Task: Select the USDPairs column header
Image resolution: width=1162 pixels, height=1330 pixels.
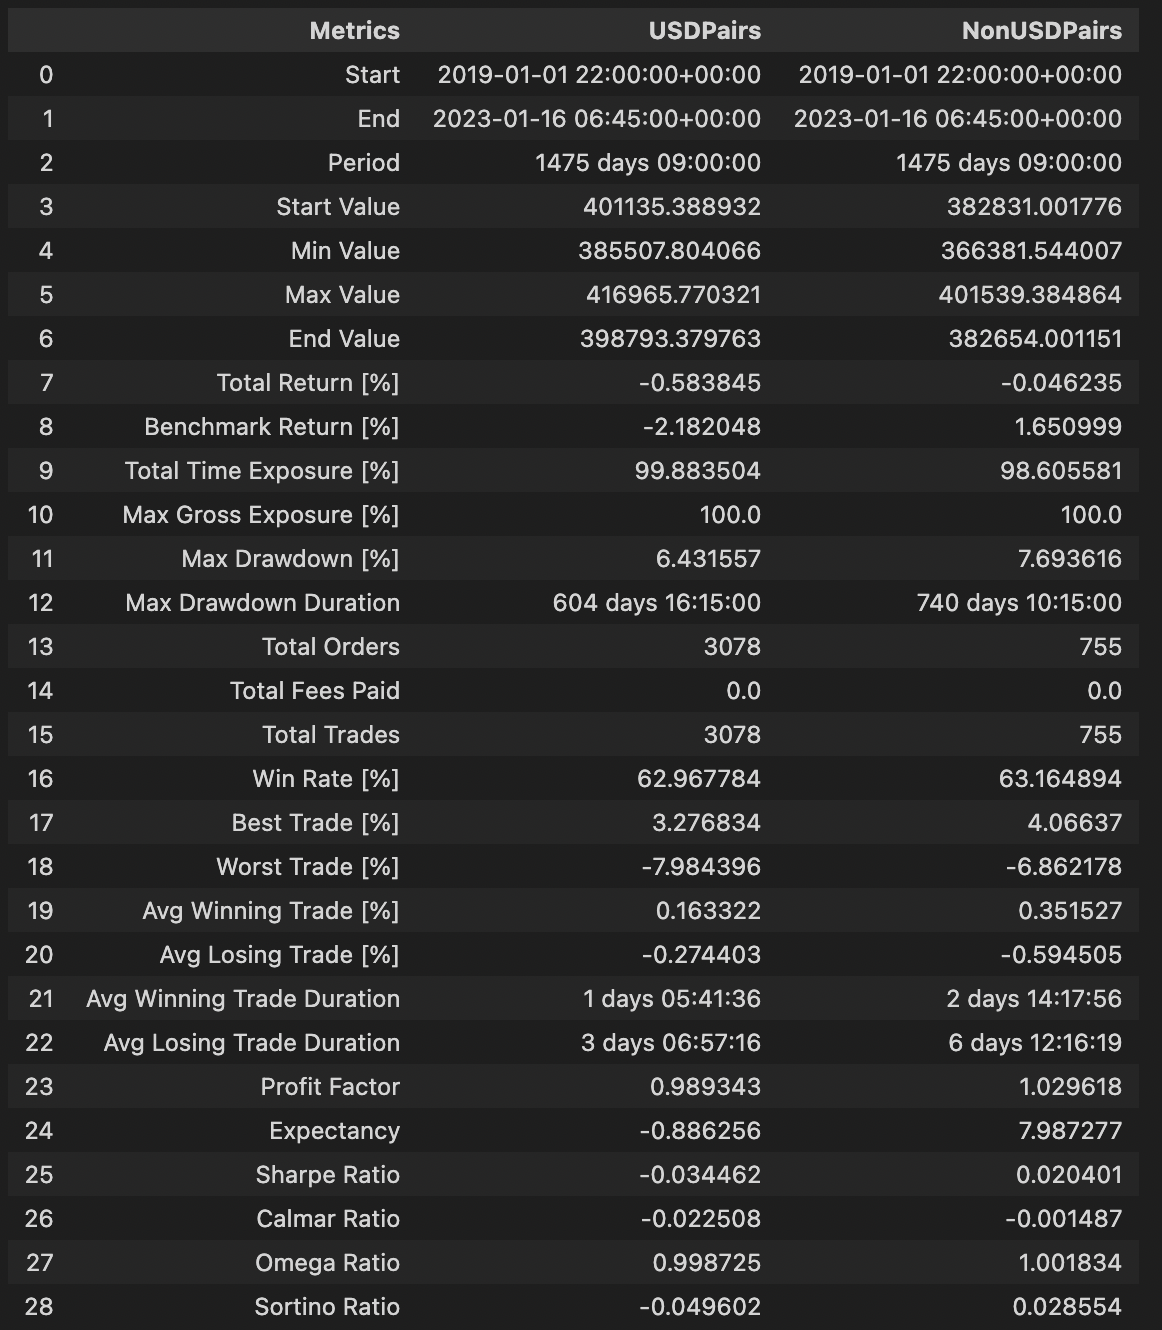Action: (704, 31)
